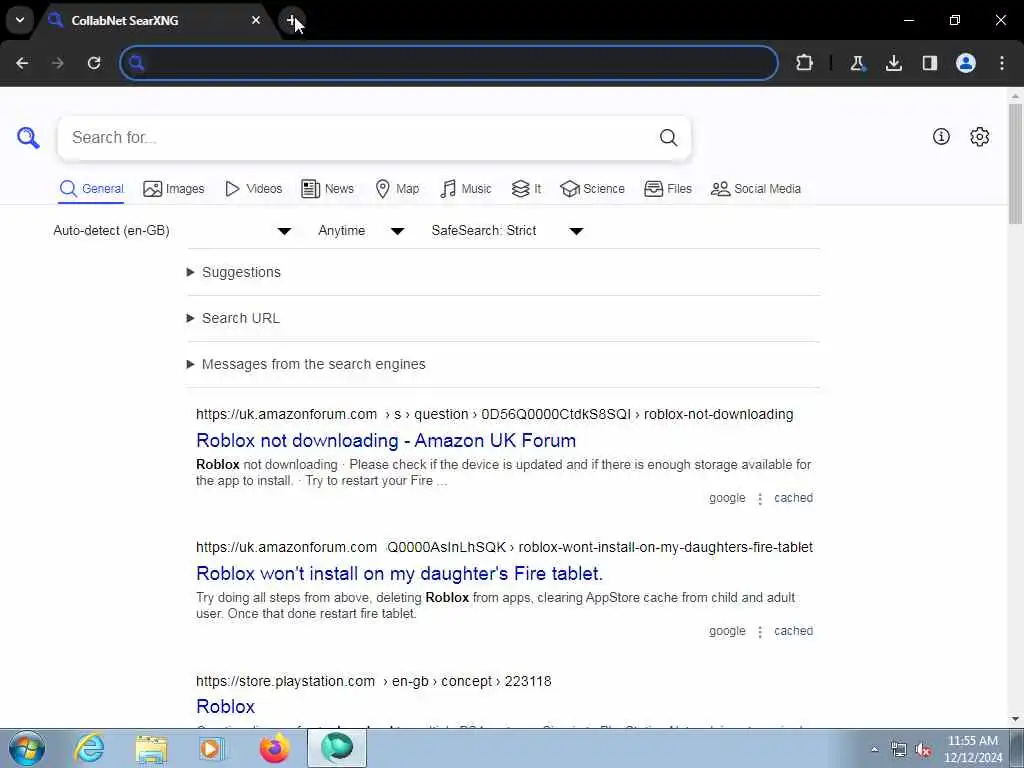Click the roblox-not-downloading result URL

494,414
